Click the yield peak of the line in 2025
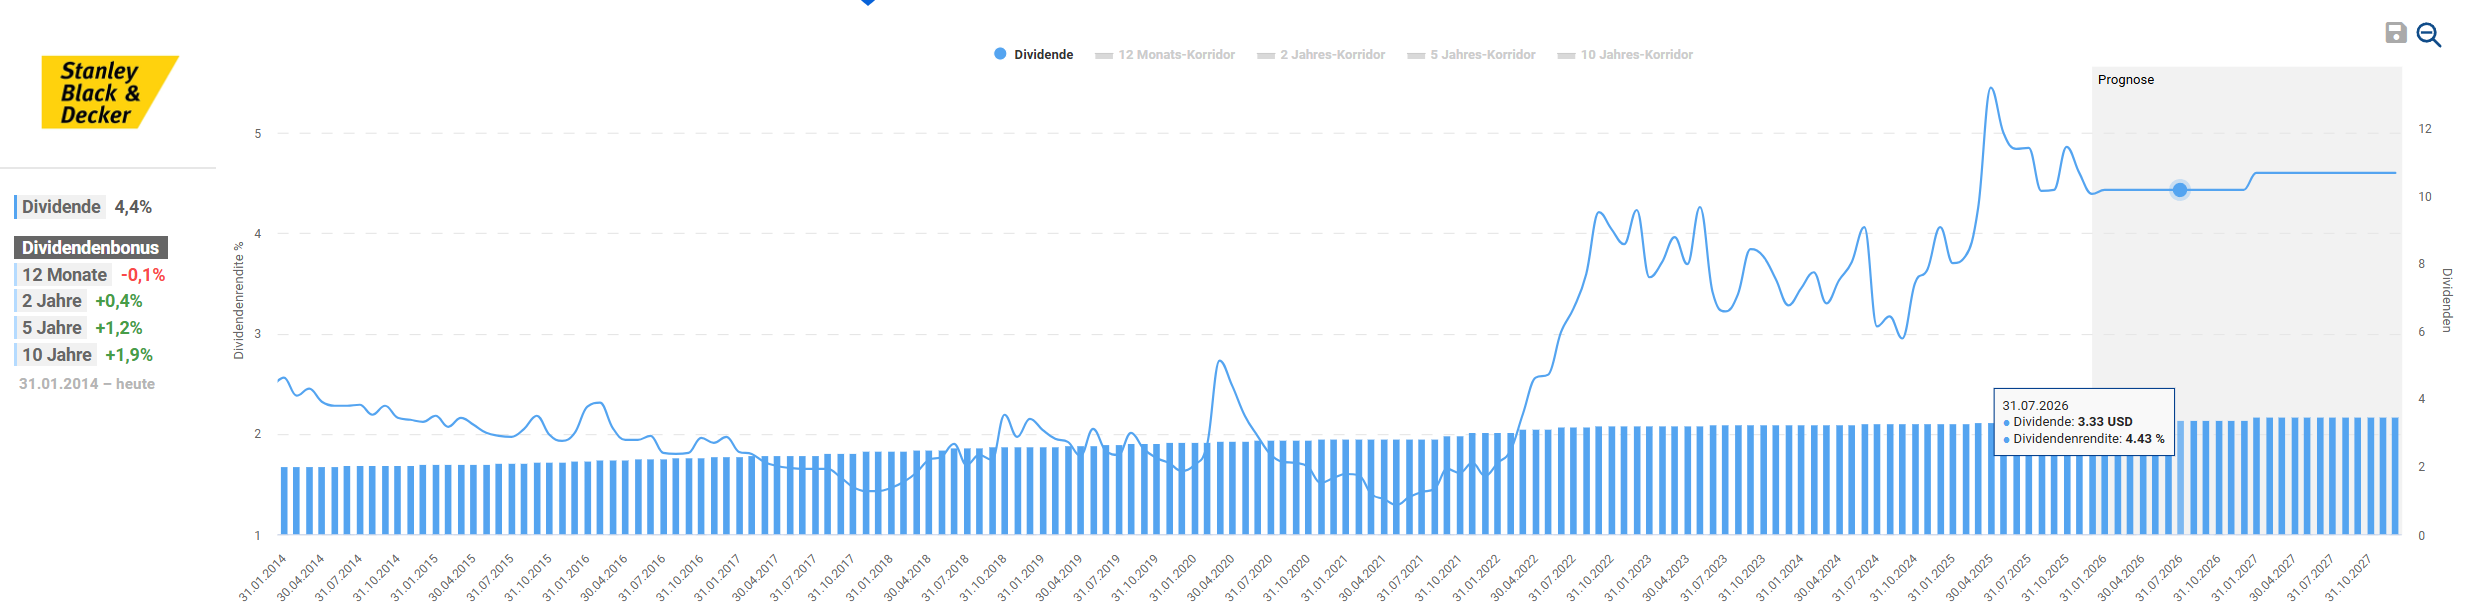The width and height of the screenshot is (2468, 615). pyautogui.click(x=1991, y=89)
